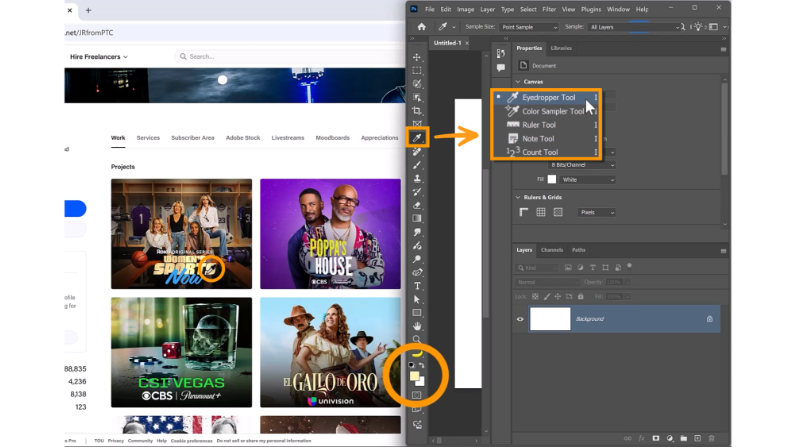795x448 pixels.
Task: Toggle Quick Mask mode icon
Action: [x=417, y=395]
